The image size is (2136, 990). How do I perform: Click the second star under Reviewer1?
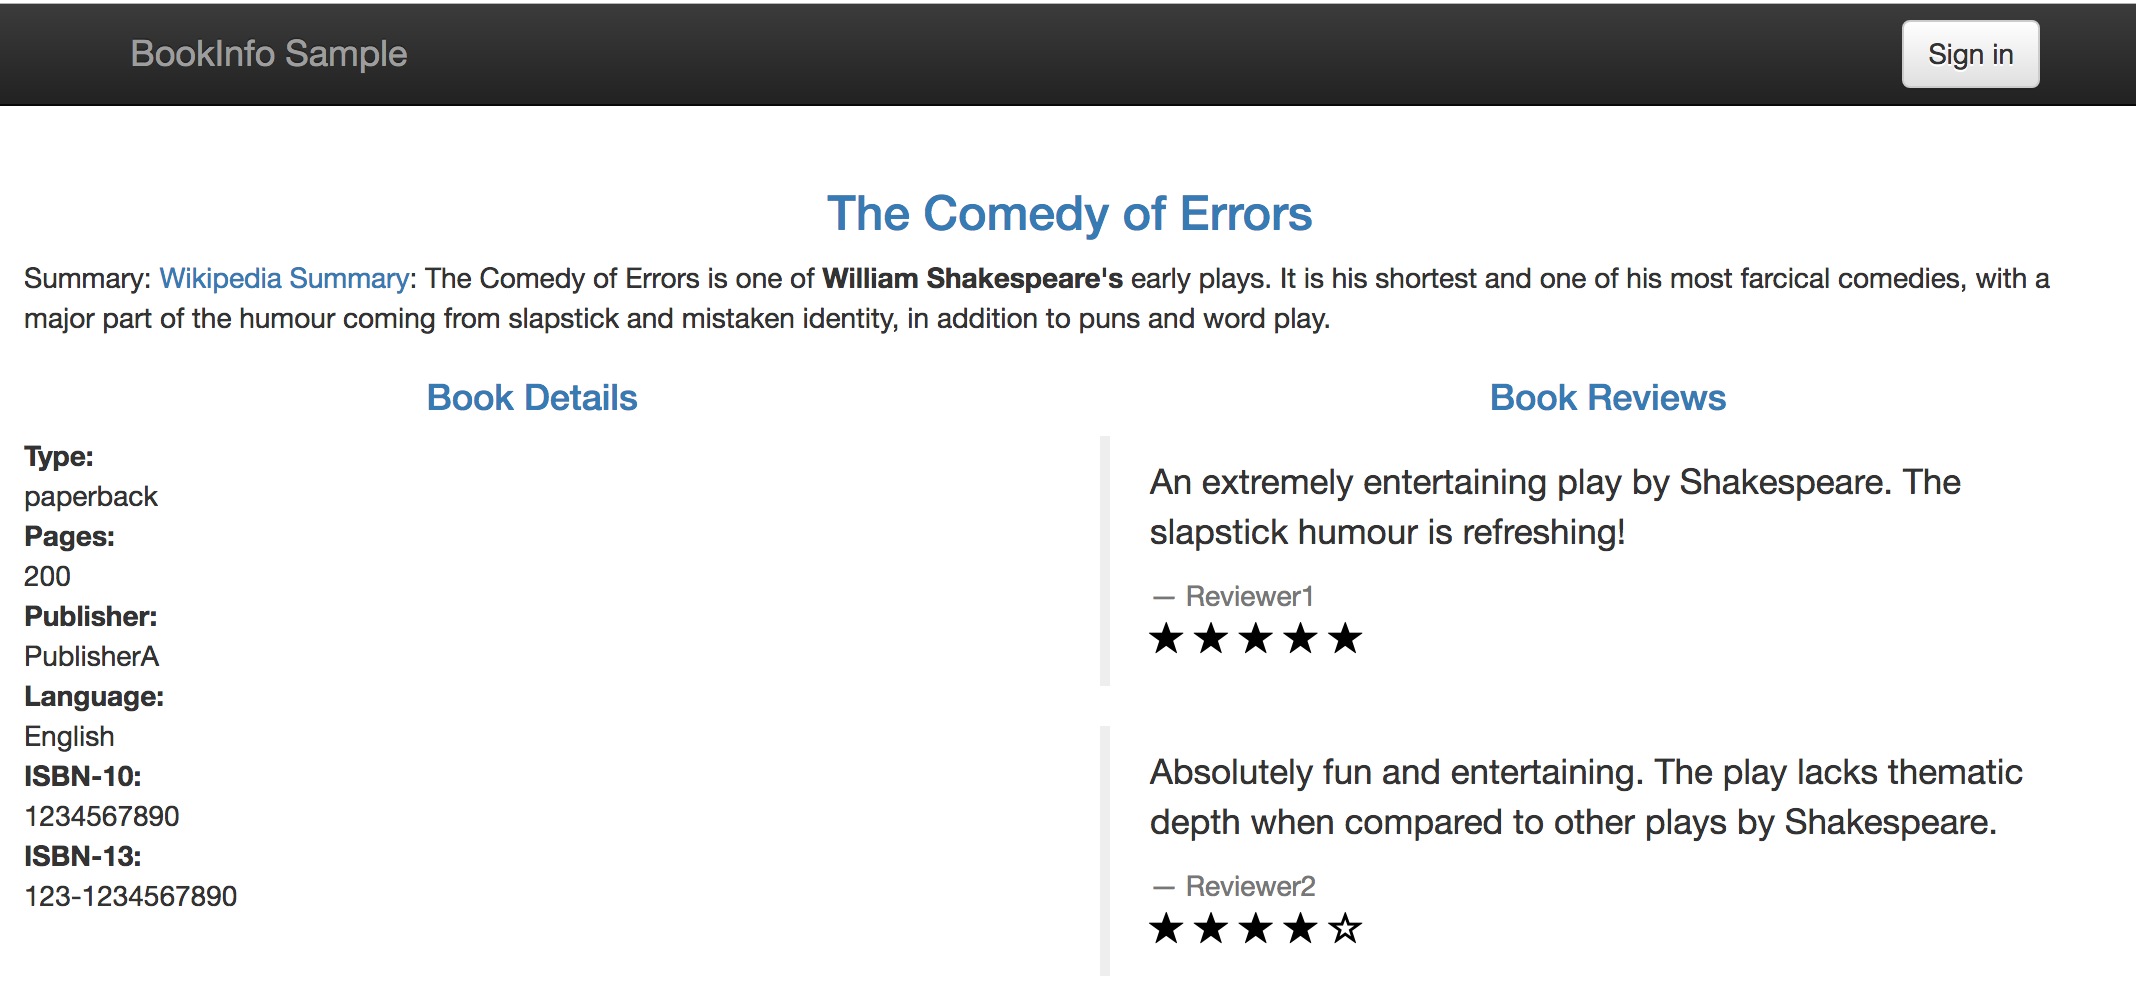pos(1211,638)
